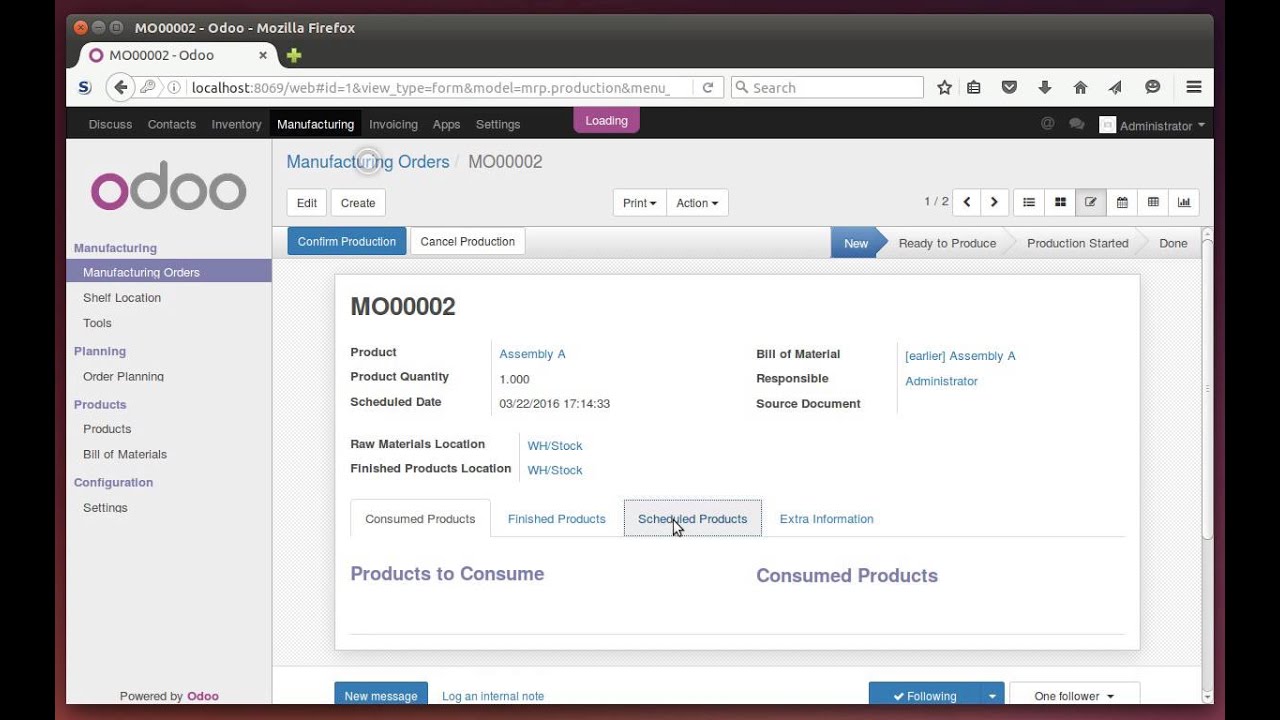This screenshot has width=1280, height=720.
Task: Open the Administrator user menu
Action: click(1152, 125)
